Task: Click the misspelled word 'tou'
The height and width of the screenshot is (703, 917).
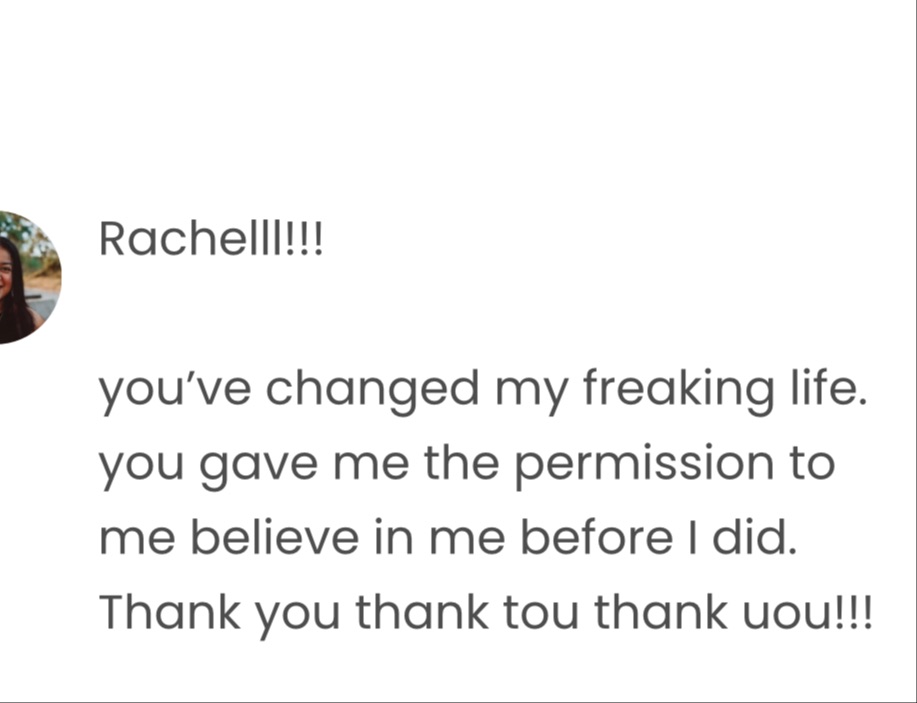Action: point(541,612)
